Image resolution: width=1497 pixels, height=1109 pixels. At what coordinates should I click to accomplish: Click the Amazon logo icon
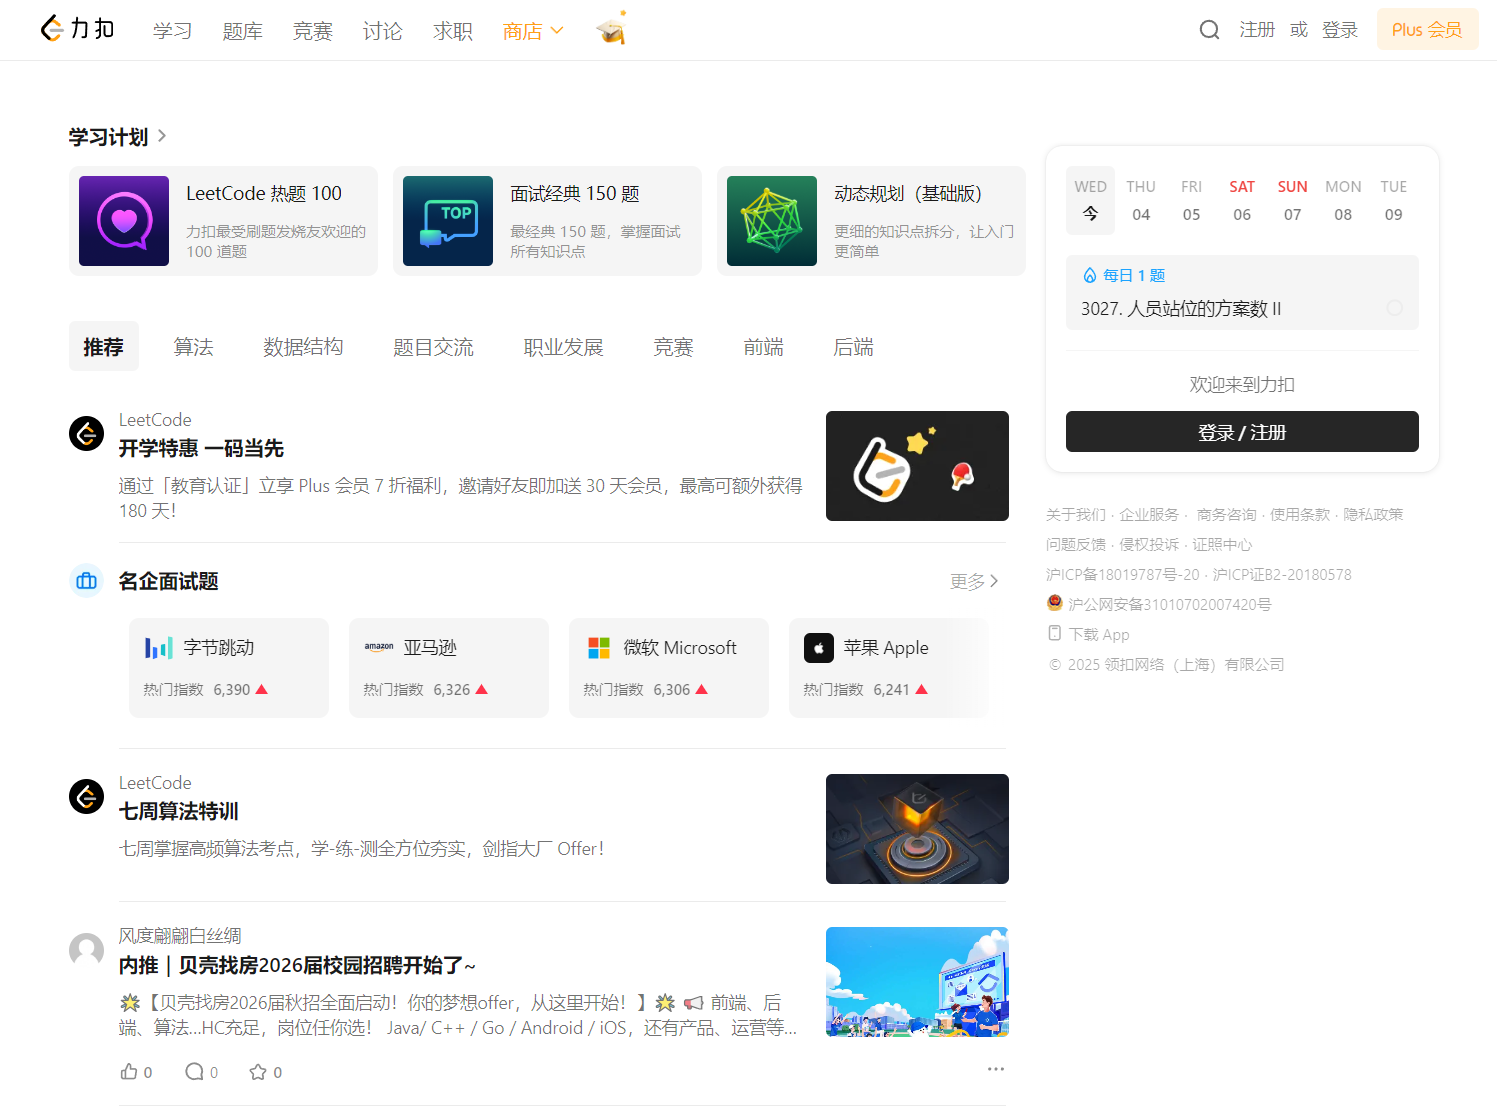pos(379,648)
